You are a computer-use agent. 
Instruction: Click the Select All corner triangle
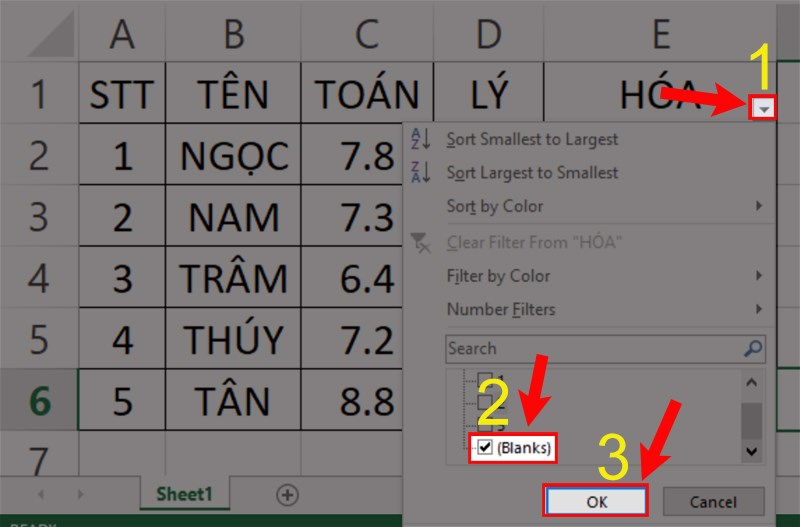pos(51,34)
